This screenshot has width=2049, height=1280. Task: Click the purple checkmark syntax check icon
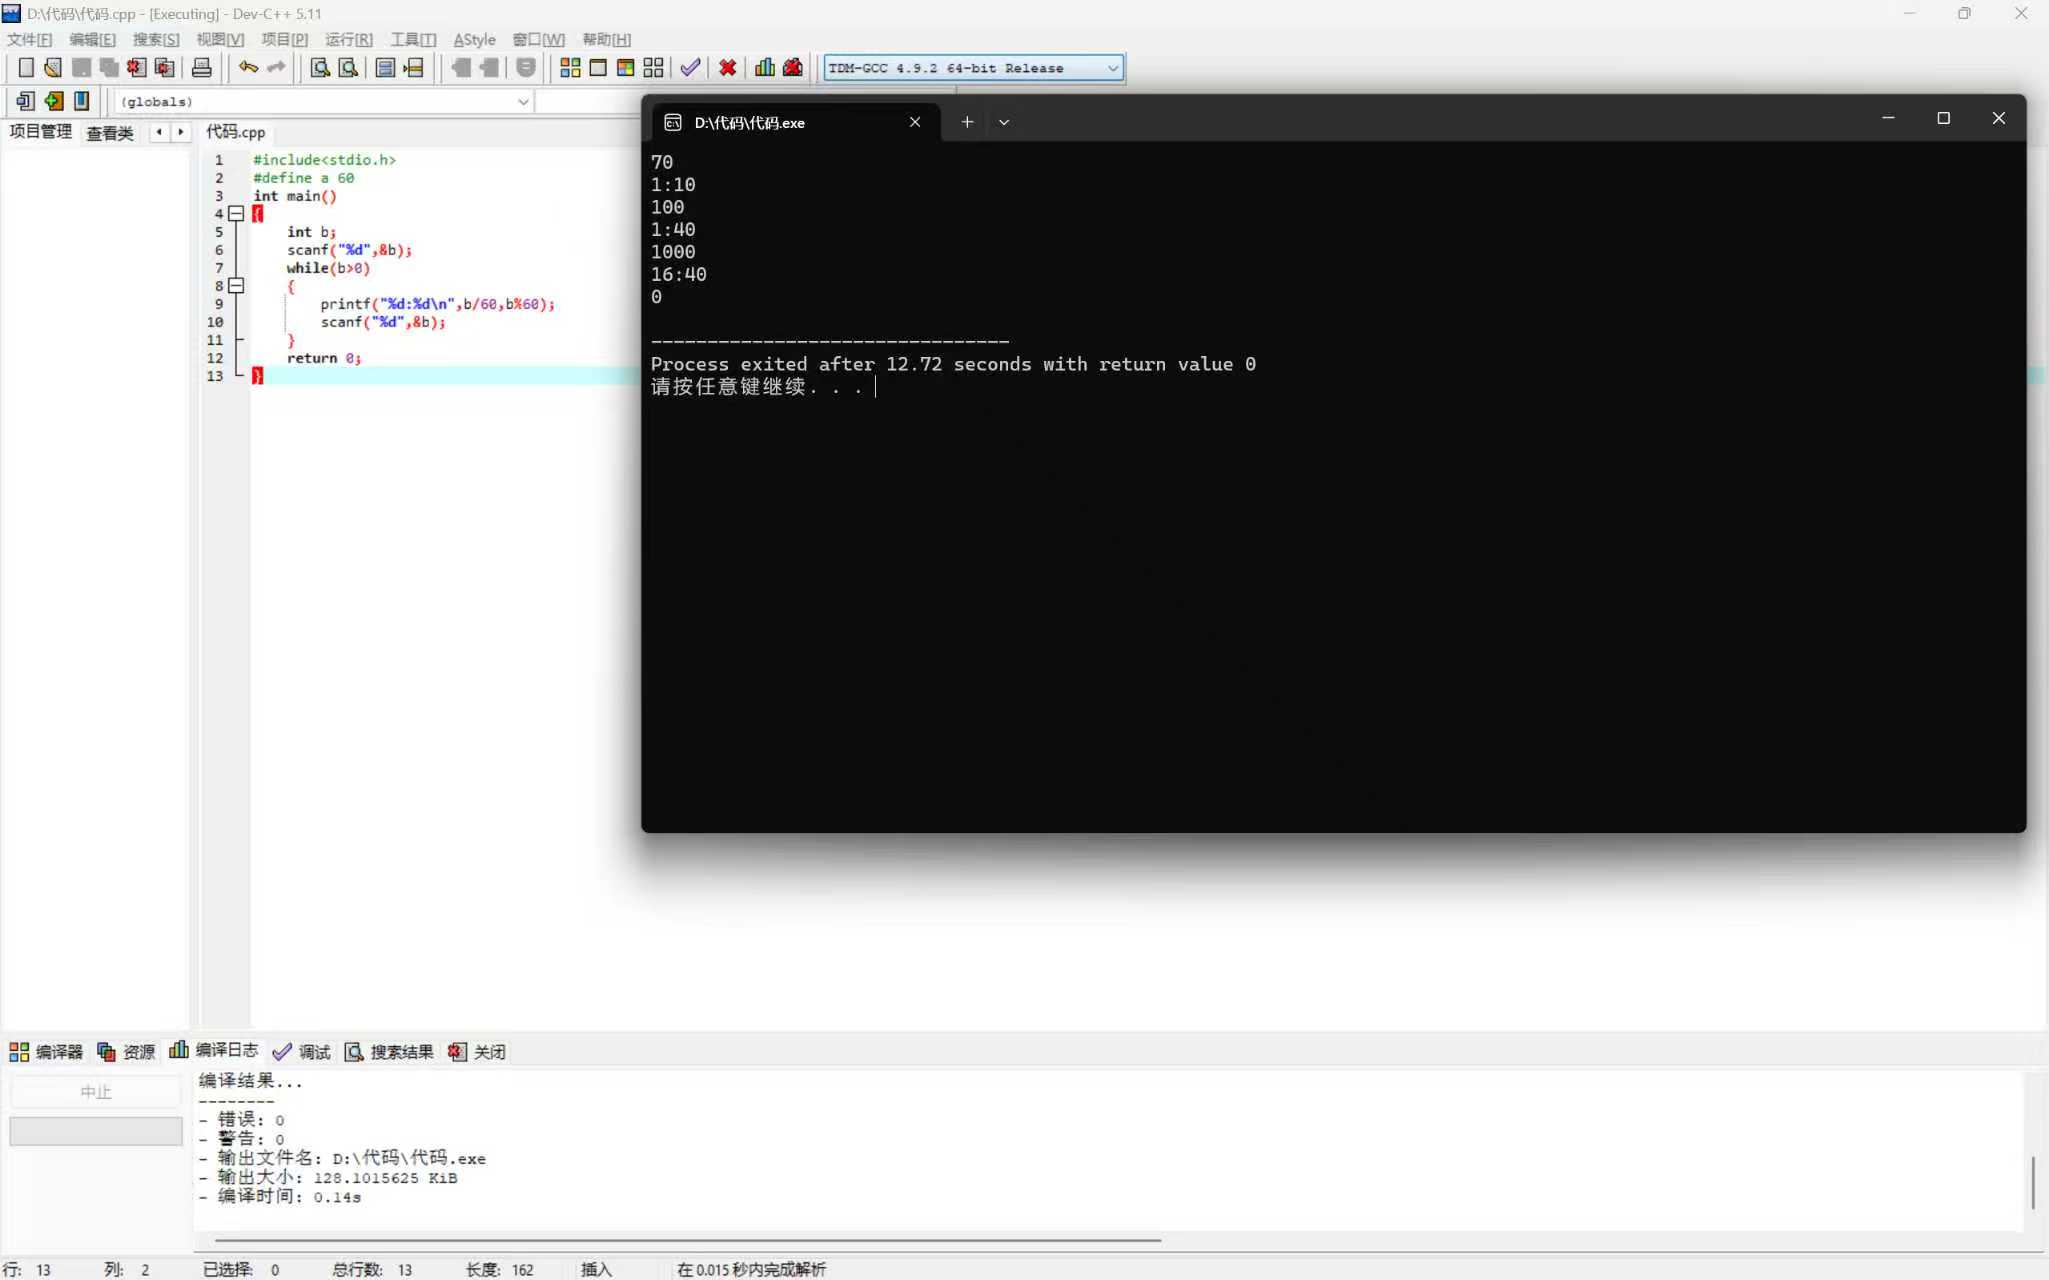690,67
